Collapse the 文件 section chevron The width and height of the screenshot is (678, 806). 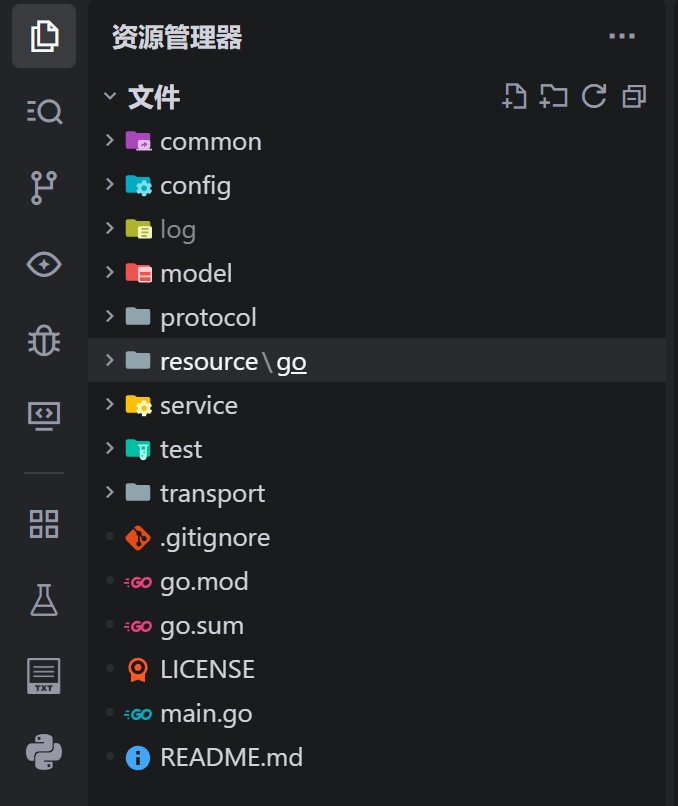(109, 96)
